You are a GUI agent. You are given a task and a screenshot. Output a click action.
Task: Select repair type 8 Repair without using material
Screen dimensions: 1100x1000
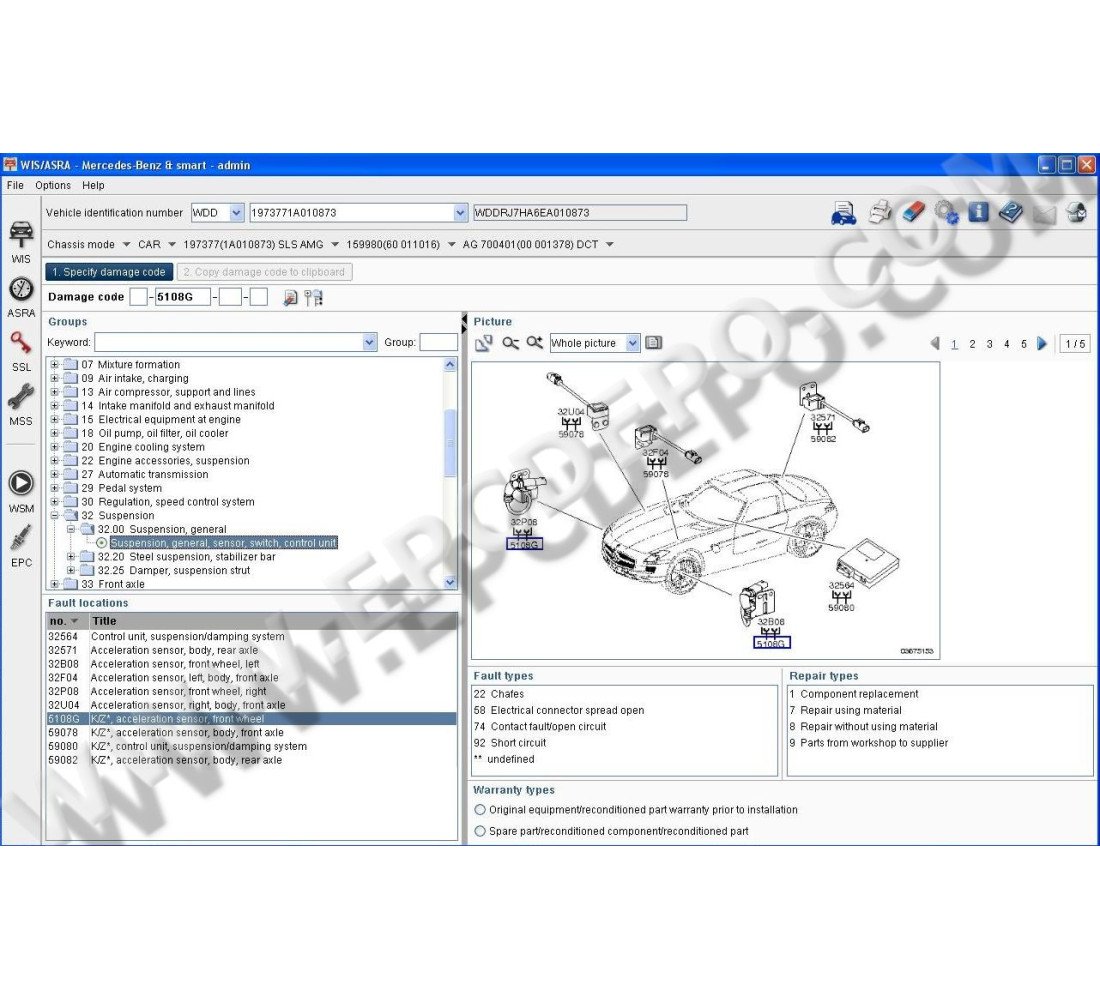[864, 726]
